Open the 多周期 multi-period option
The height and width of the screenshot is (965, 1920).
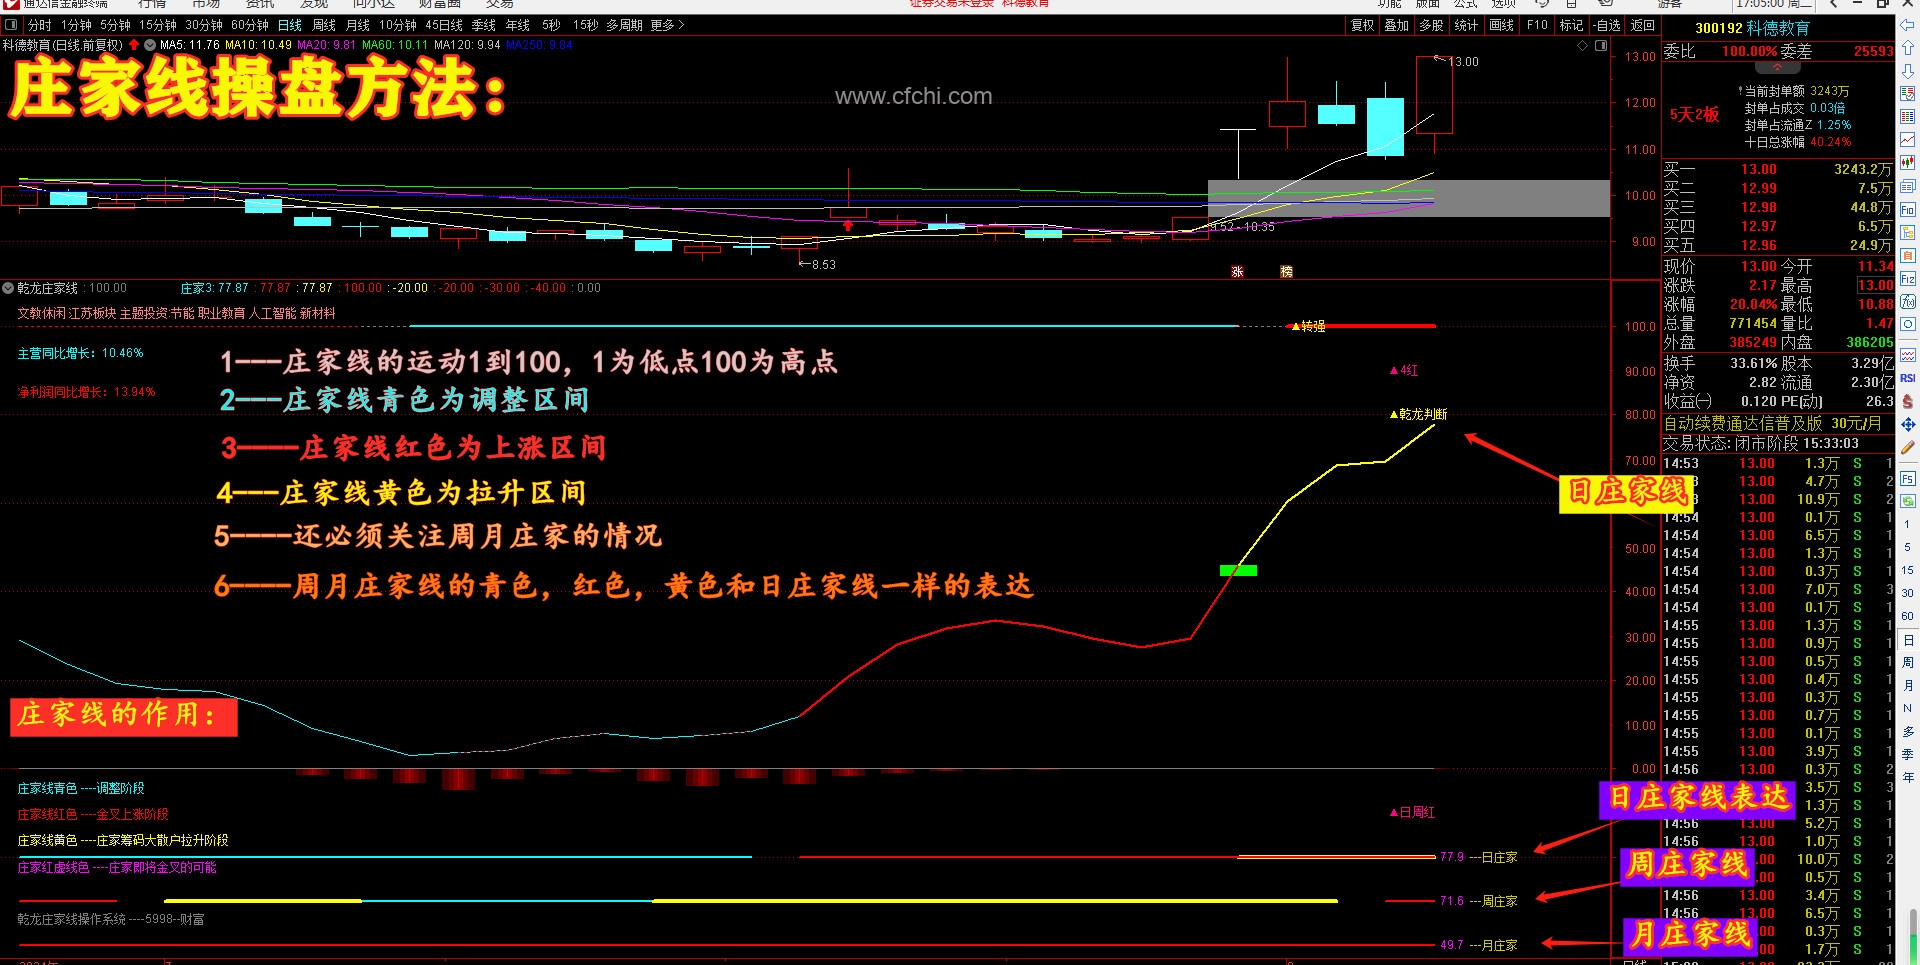pos(624,25)
